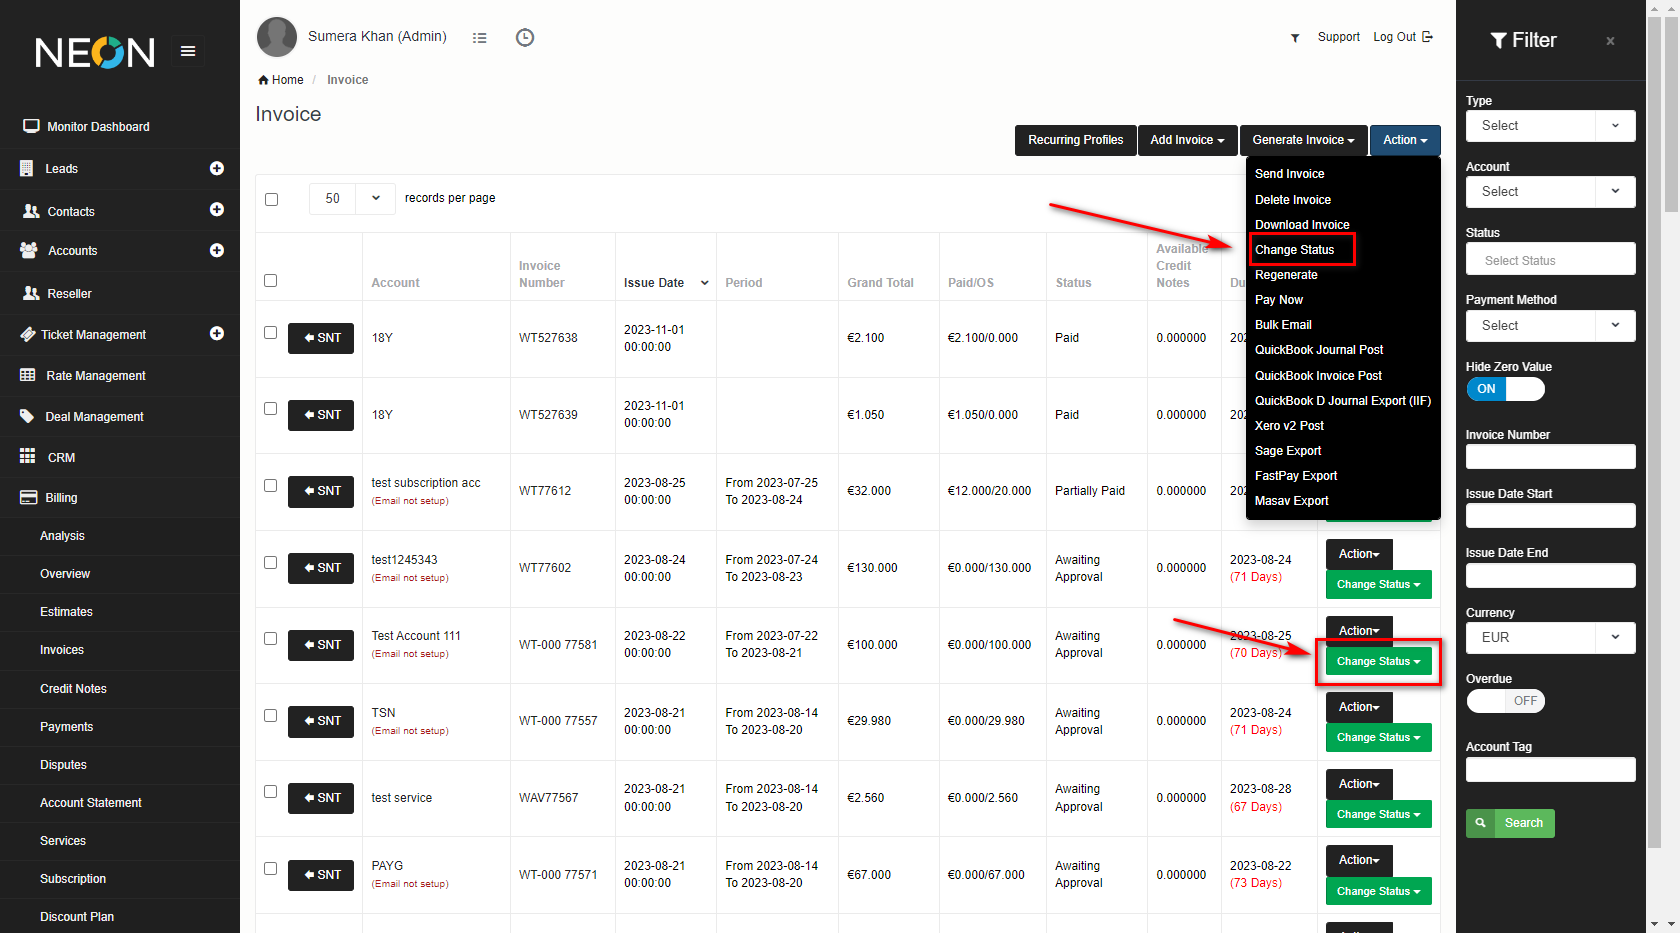
Task: Open the clock icon in the header
Action: (524, 38)
